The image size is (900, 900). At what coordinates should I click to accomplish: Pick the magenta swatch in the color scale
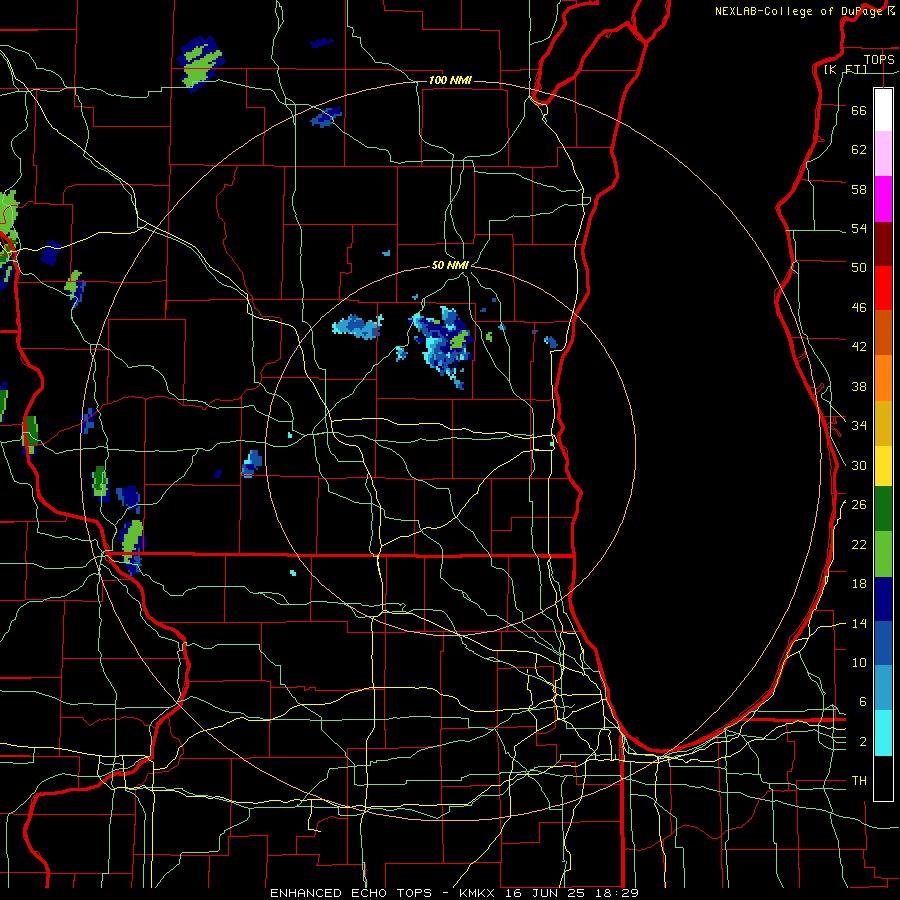(x=883, y=199)
